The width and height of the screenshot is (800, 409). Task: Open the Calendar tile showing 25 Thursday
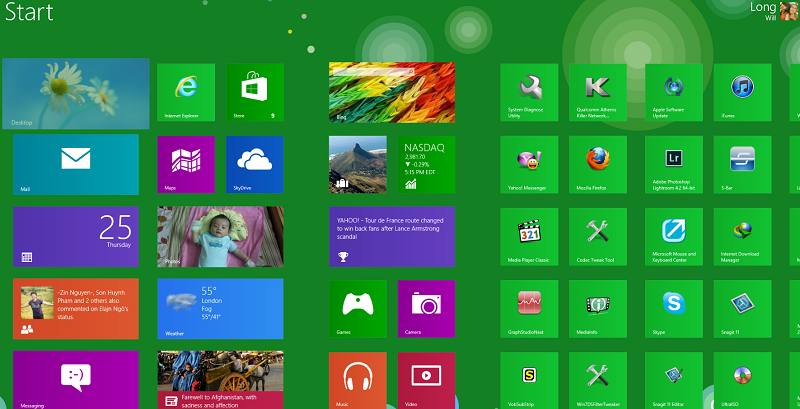pos(76,237)
